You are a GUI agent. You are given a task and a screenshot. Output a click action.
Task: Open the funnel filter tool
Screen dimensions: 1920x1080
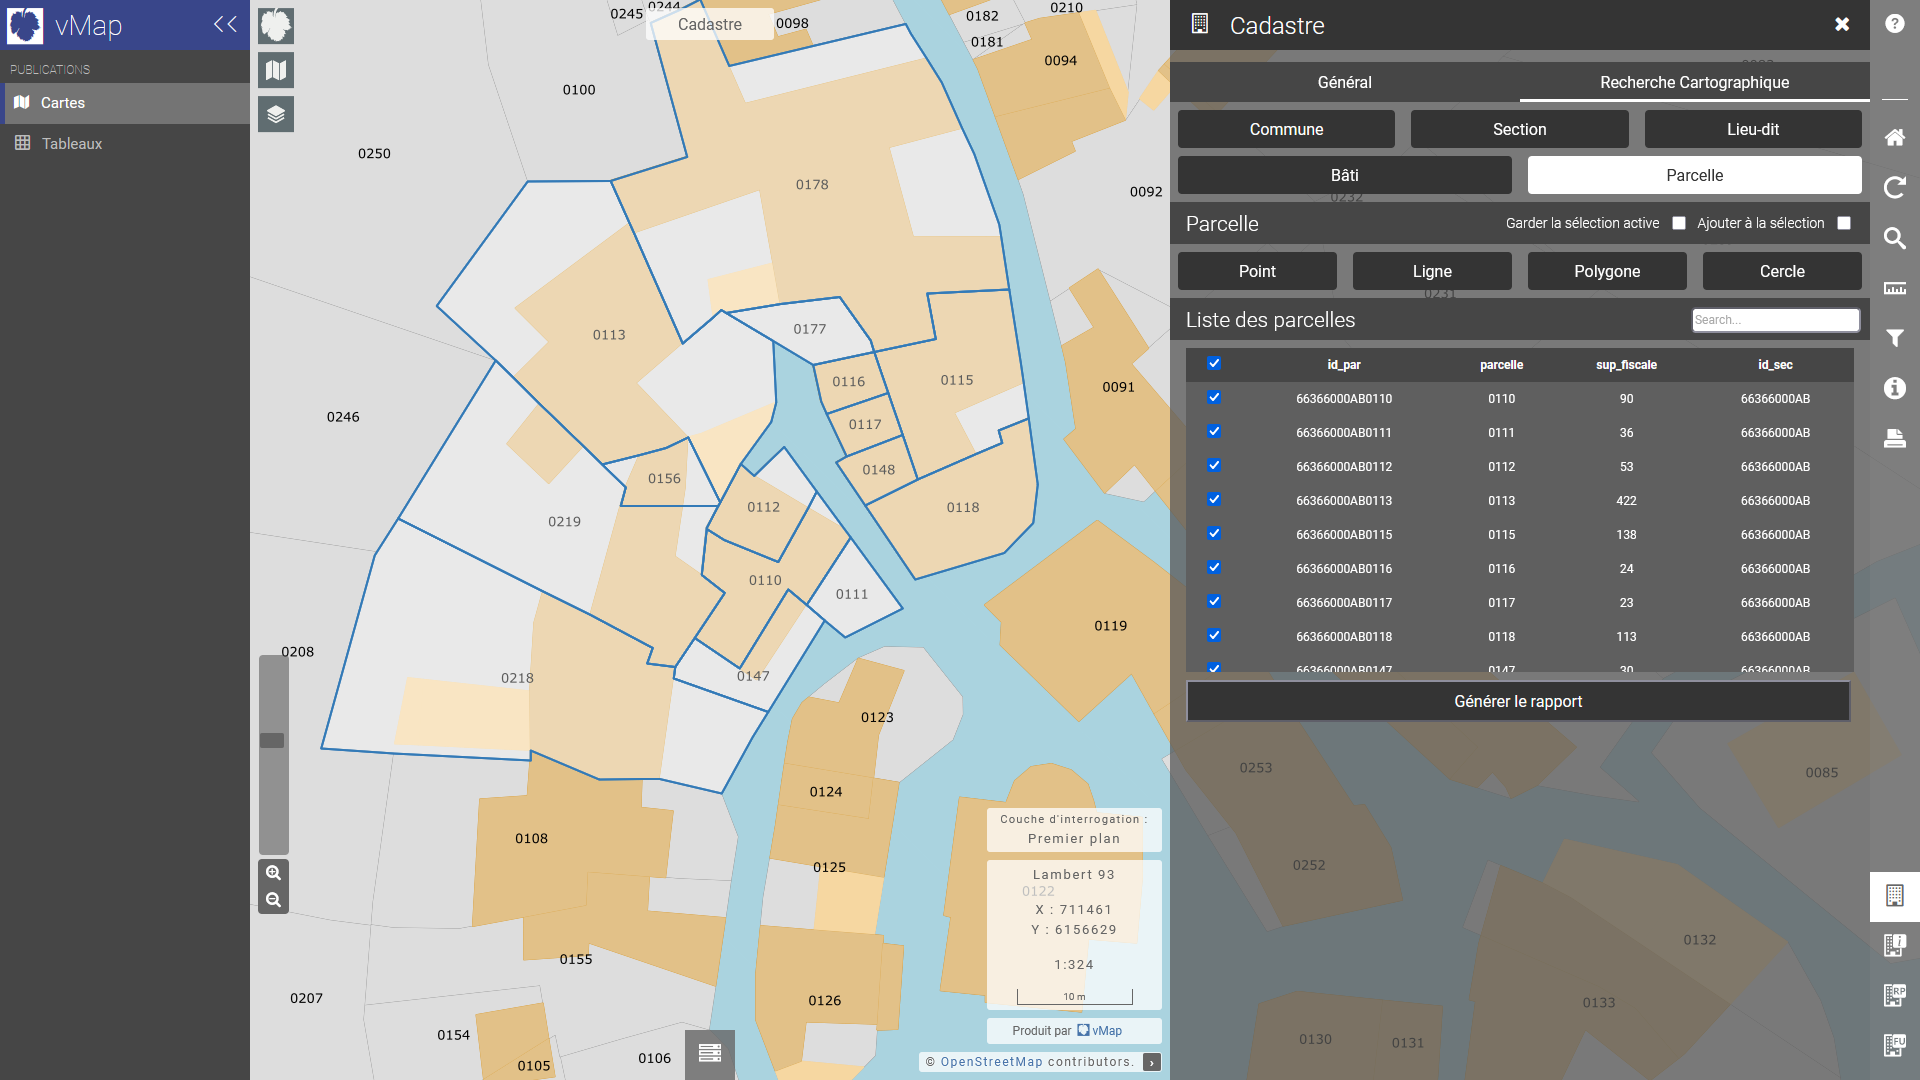coord(1894,338)
